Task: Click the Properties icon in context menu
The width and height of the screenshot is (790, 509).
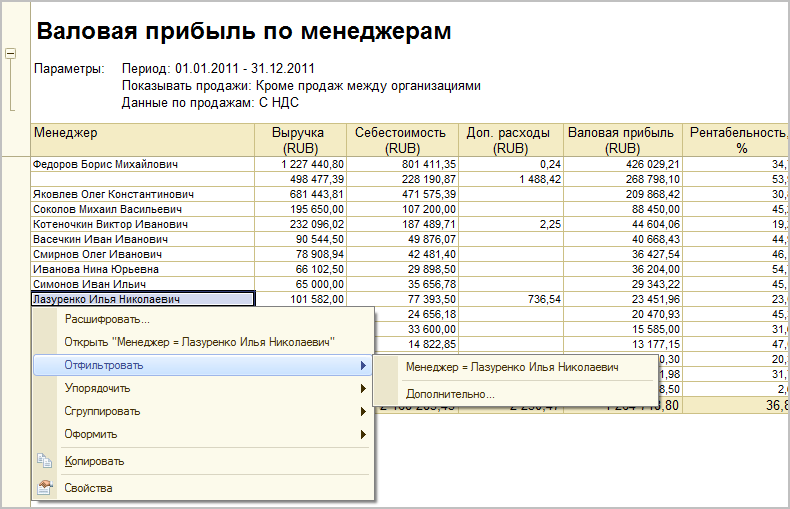Action: [44, 487]
